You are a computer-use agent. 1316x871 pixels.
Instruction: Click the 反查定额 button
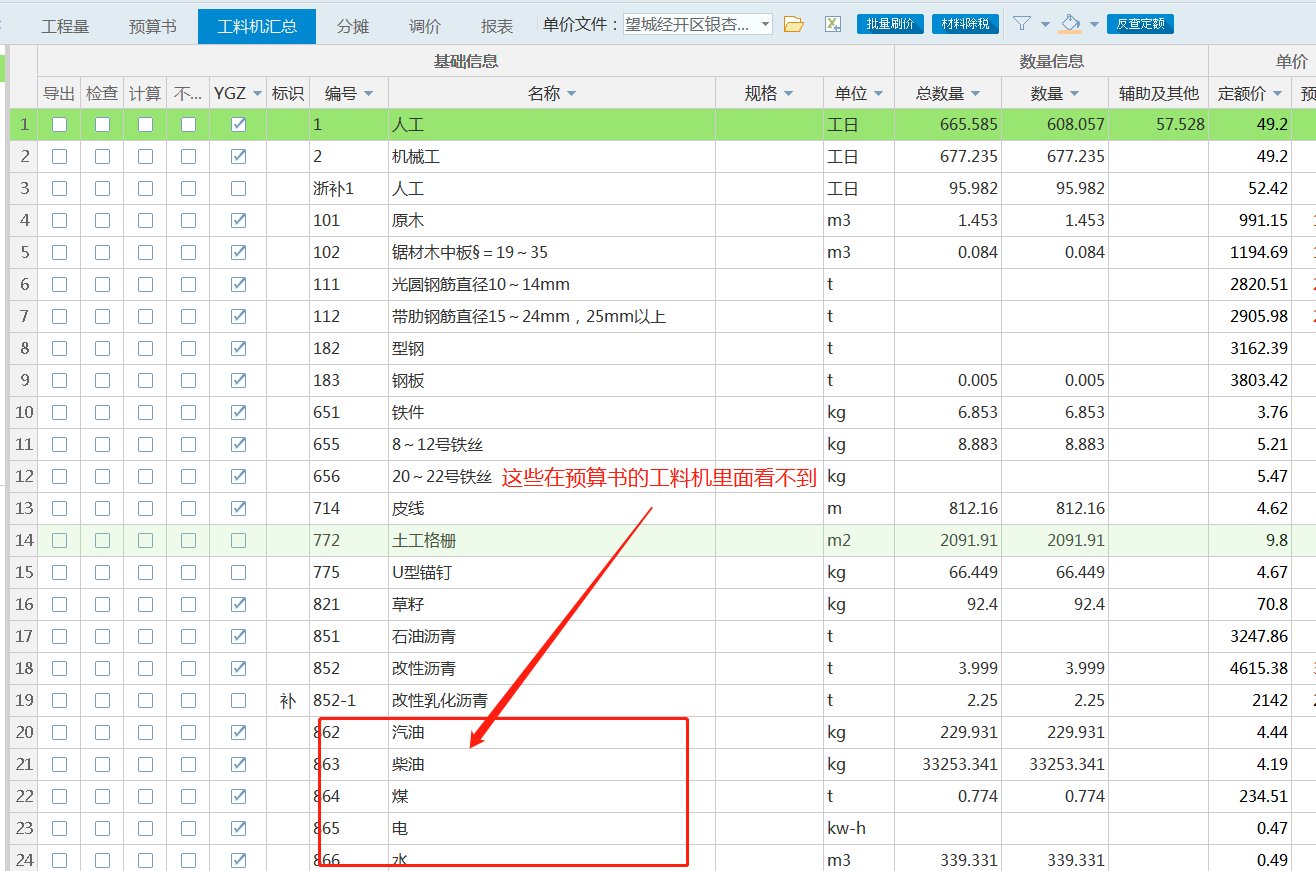click(1140, 24)
